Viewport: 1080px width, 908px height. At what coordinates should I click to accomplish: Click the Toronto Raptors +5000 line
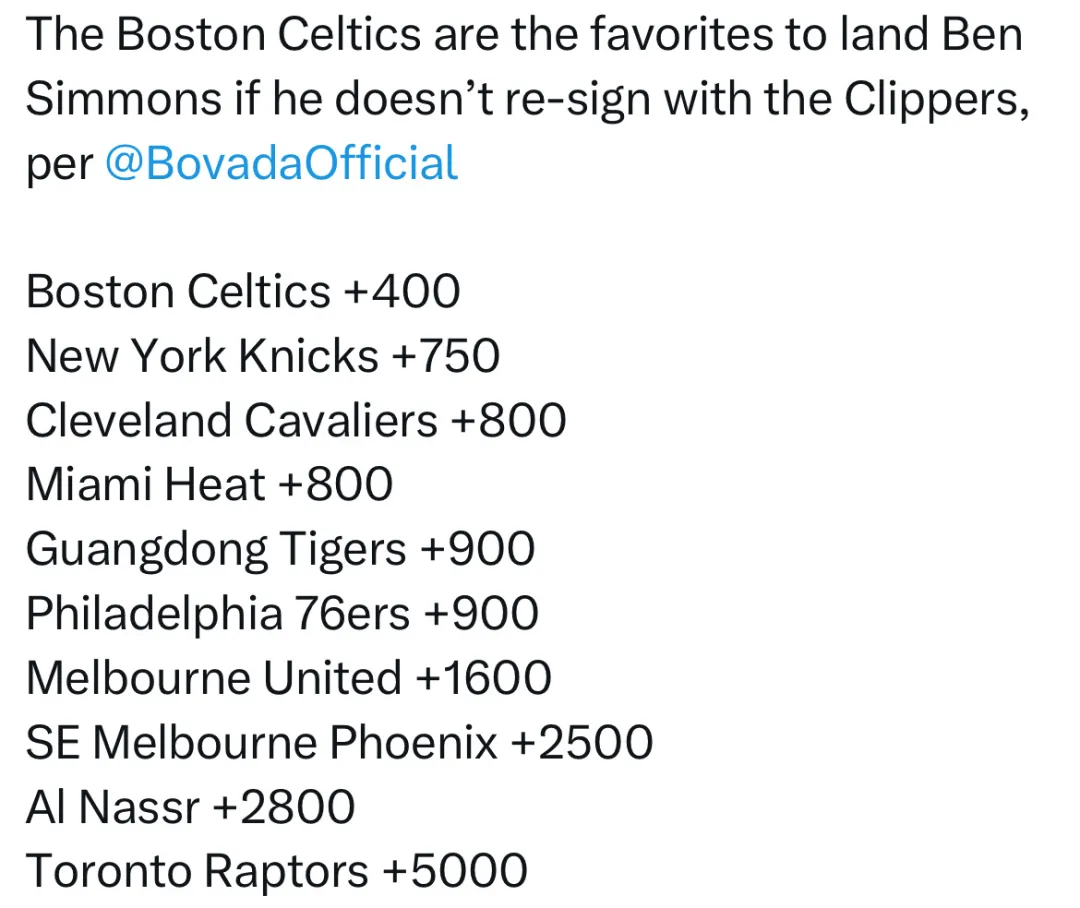(x=277, y=871)
